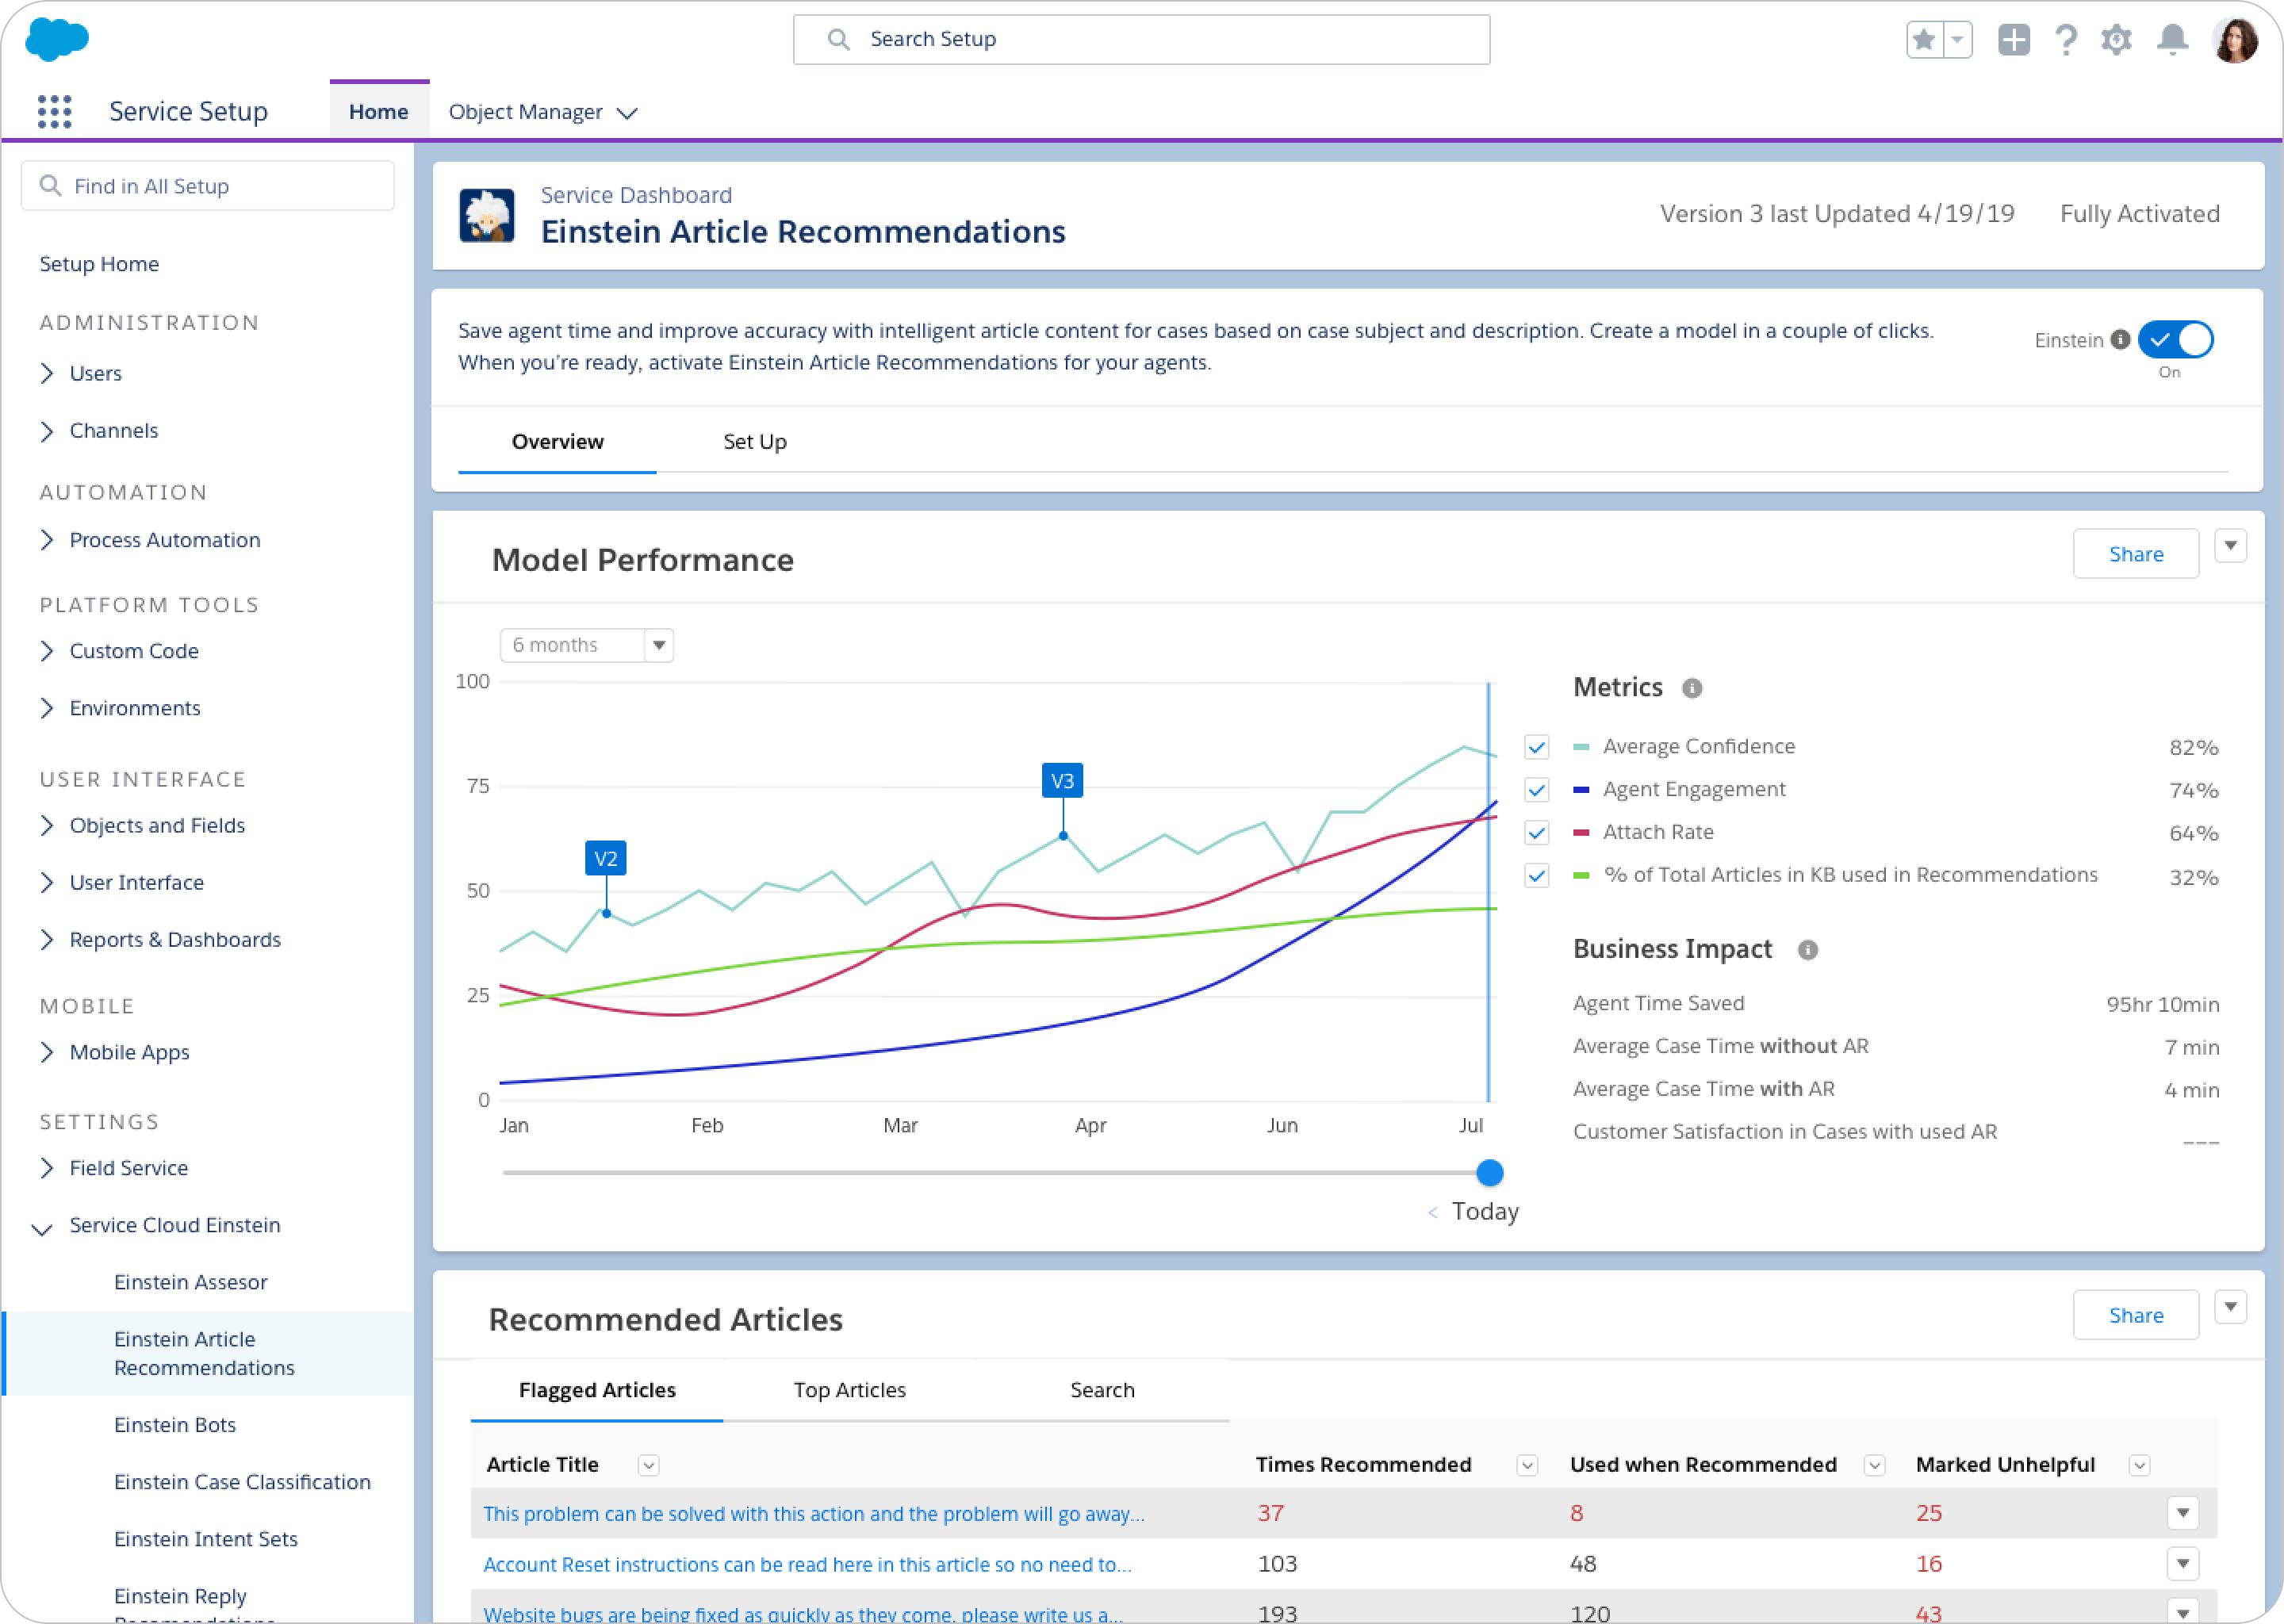Open the 6 months time range dropdown
Image resolution: width=2284 pixels, height=1624 pixels.
587,645
